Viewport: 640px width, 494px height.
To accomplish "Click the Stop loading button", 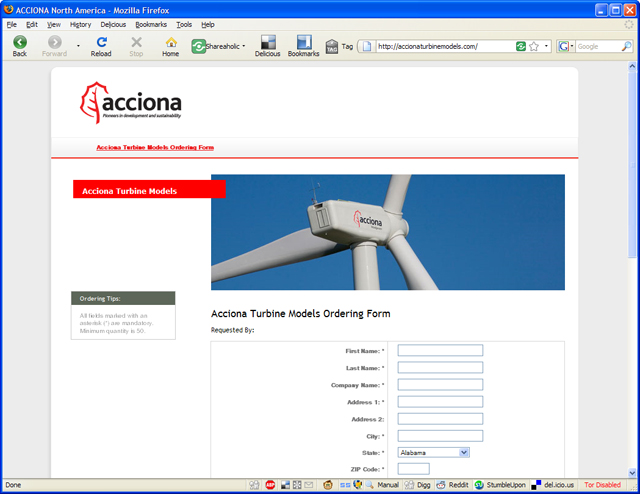I will point(136,46).
